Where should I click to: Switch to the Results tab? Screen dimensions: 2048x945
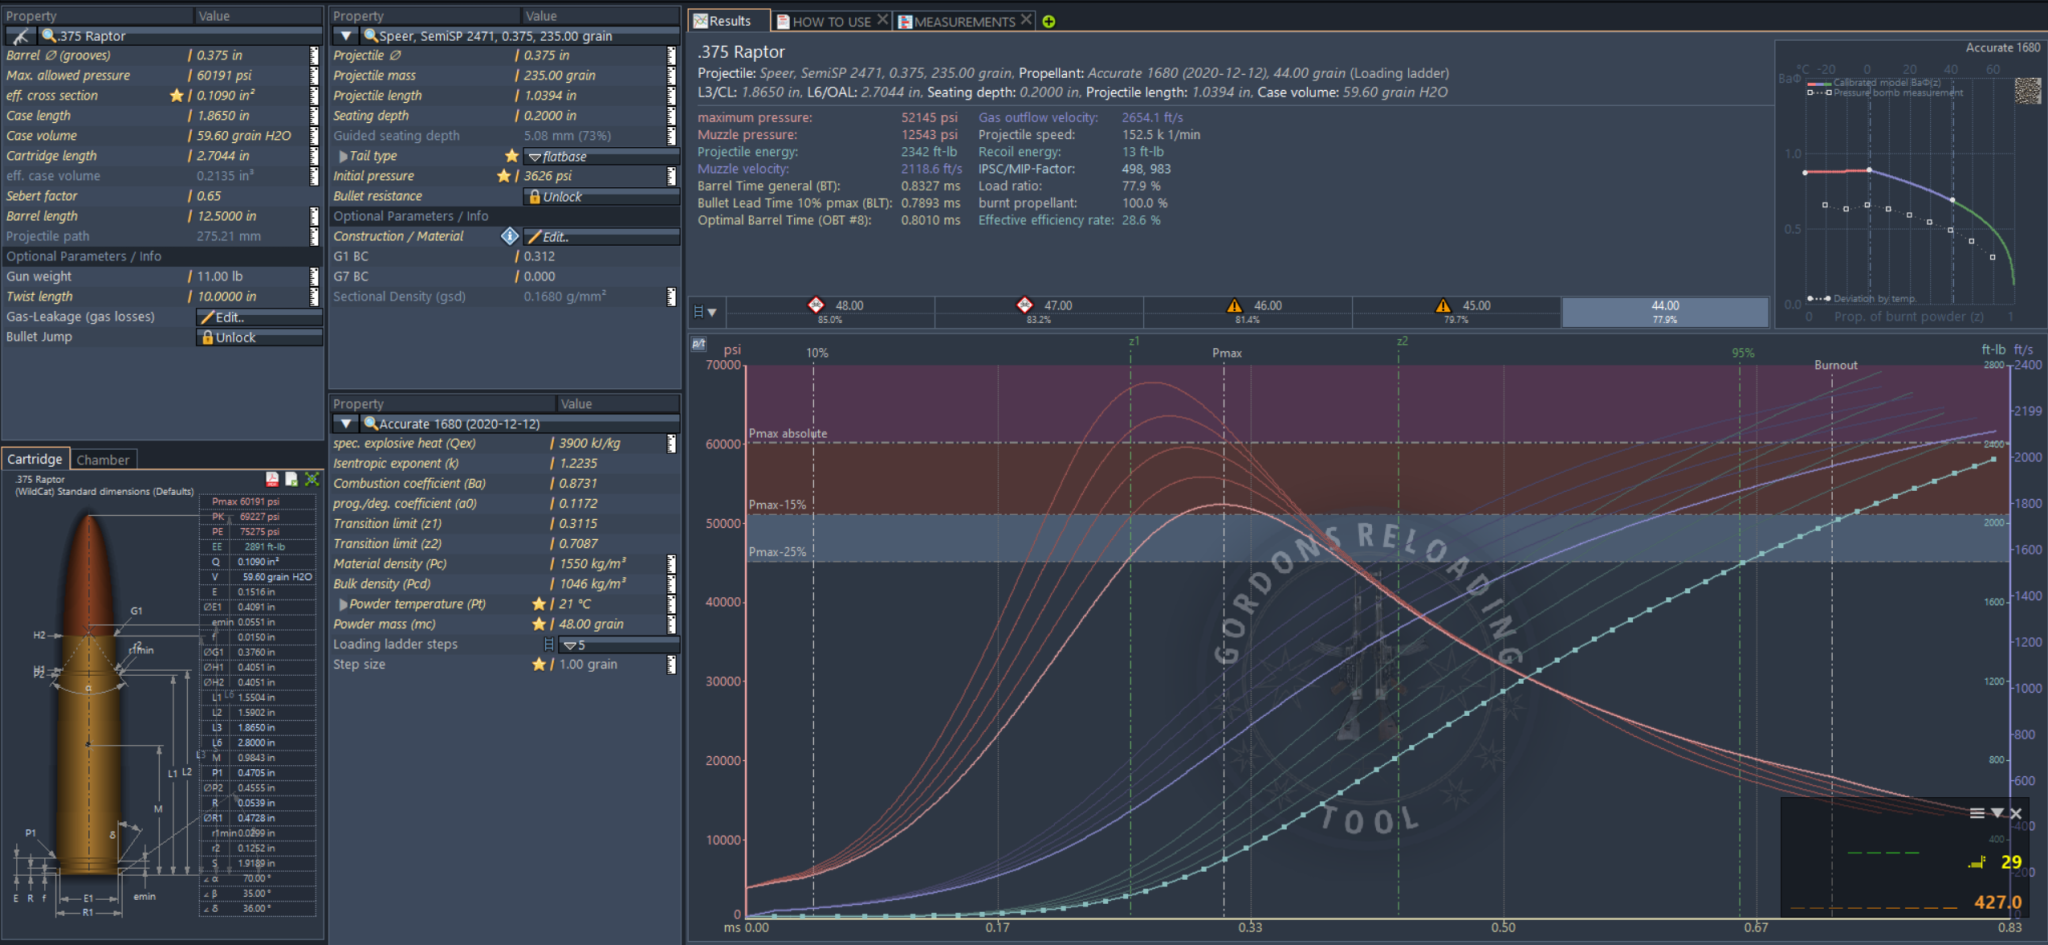728,21
